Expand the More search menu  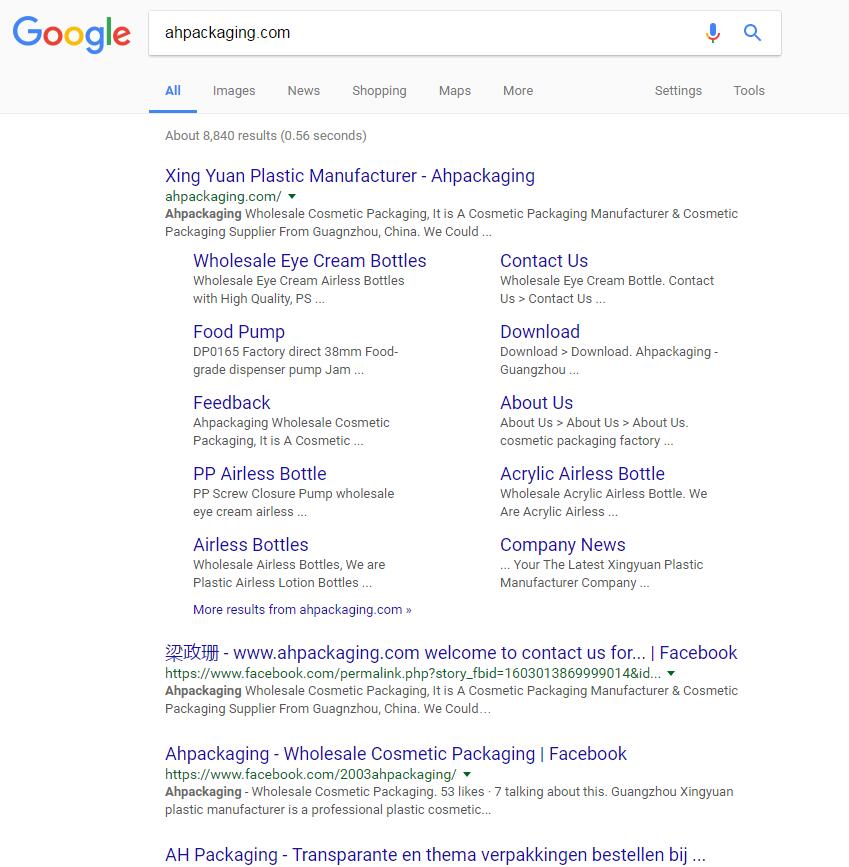pyautogui.click(x=518, y=91)
